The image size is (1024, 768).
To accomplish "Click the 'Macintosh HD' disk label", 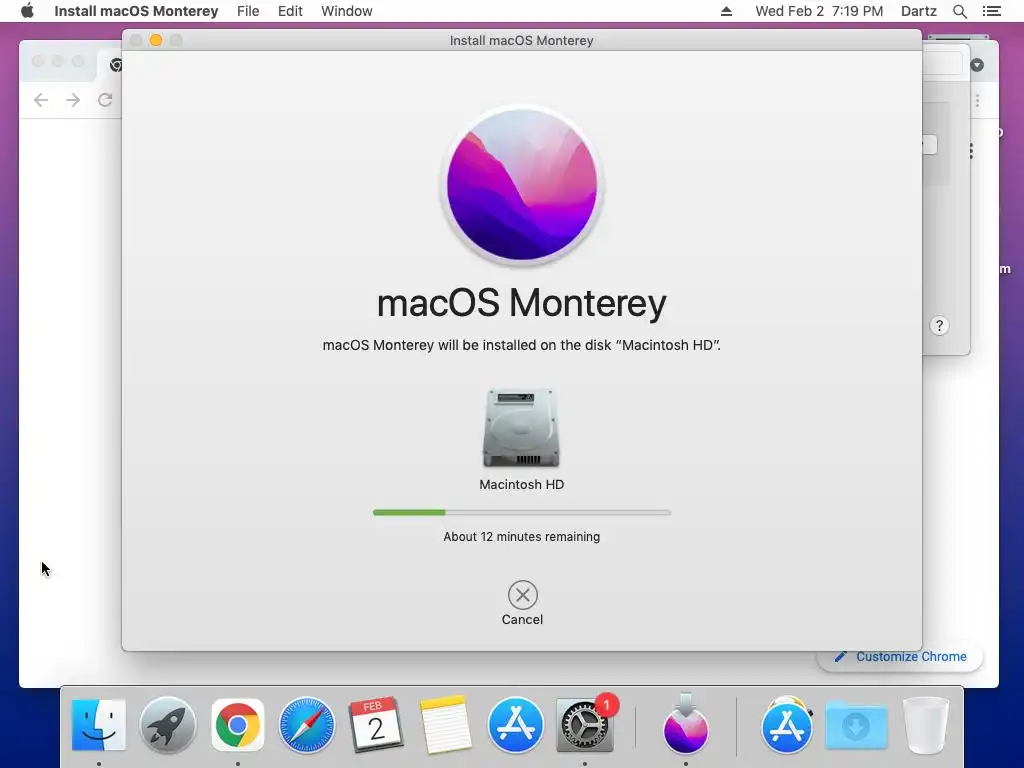I will point(522,485).
